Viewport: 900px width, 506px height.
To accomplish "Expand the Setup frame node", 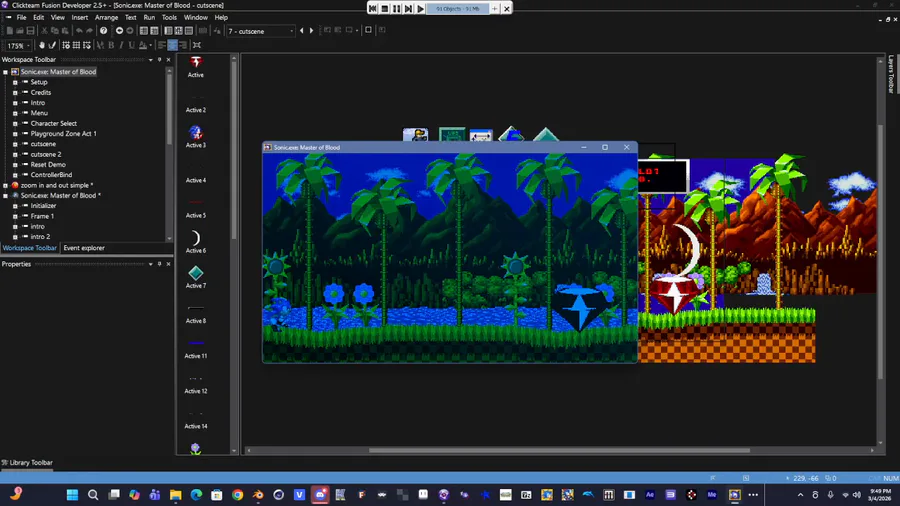I will point(15,83).
